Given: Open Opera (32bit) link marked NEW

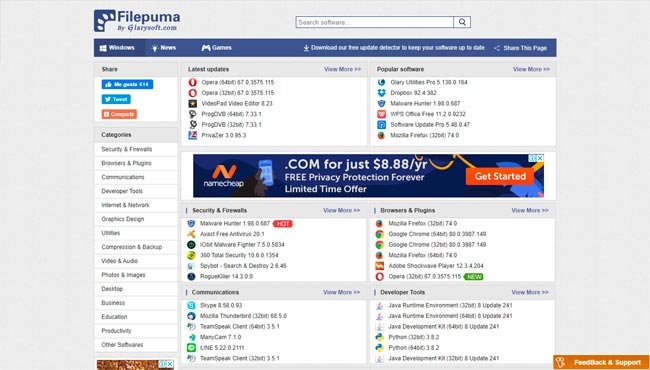Looking at the screenshot, I should click(x=424, y=276).
